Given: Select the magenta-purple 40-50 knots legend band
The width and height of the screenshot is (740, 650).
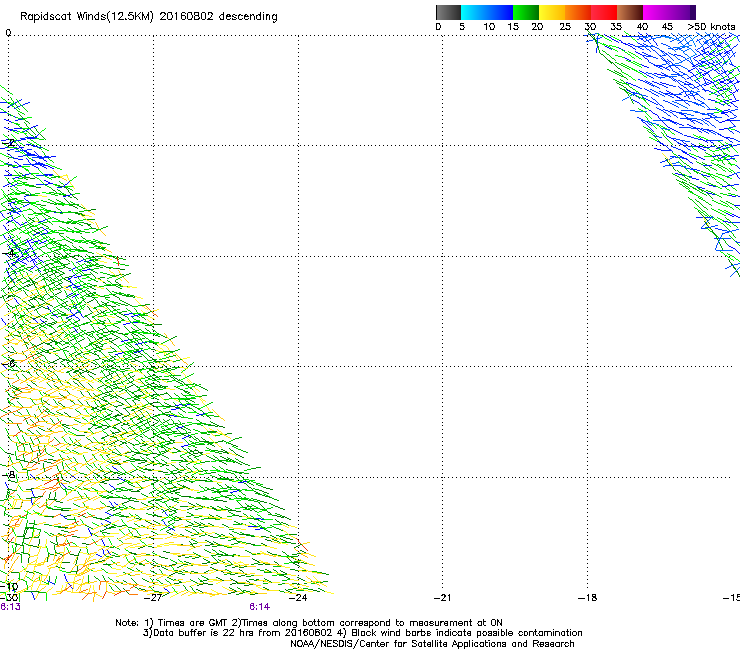Looking at the screenshot, I should click(669, 12).
